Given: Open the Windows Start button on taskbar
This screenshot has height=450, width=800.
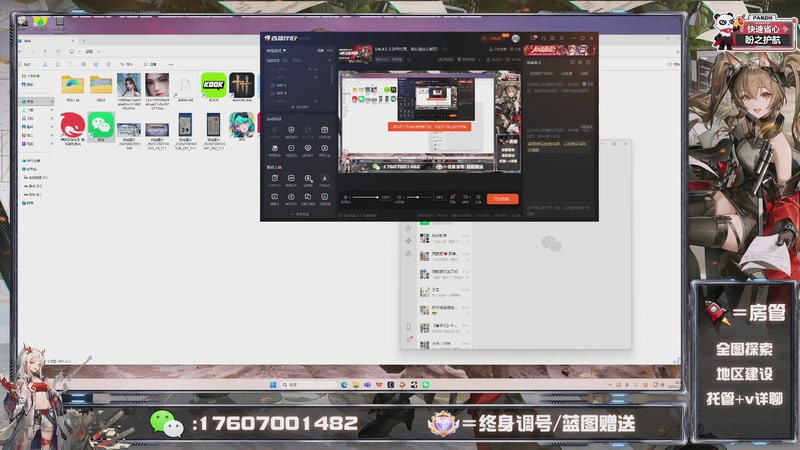Looking at the screenshot, I should [x=273, y=385].
